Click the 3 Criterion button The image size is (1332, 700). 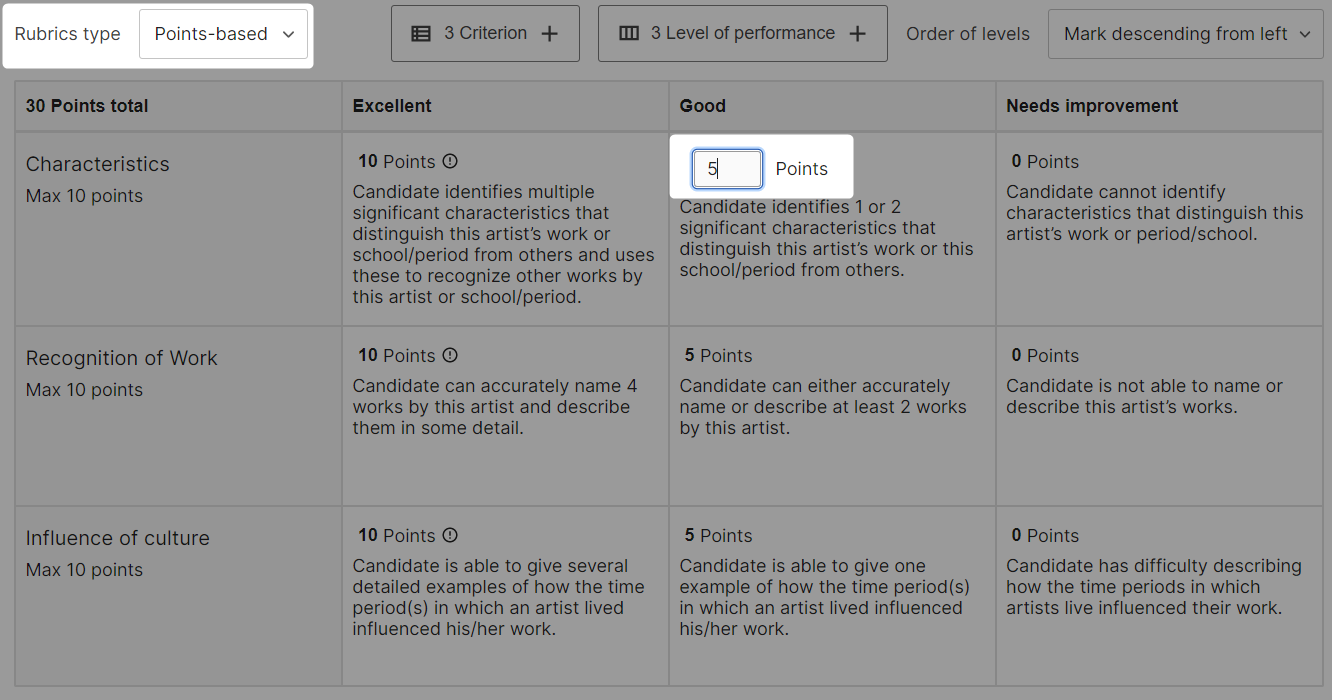point(485,33)
